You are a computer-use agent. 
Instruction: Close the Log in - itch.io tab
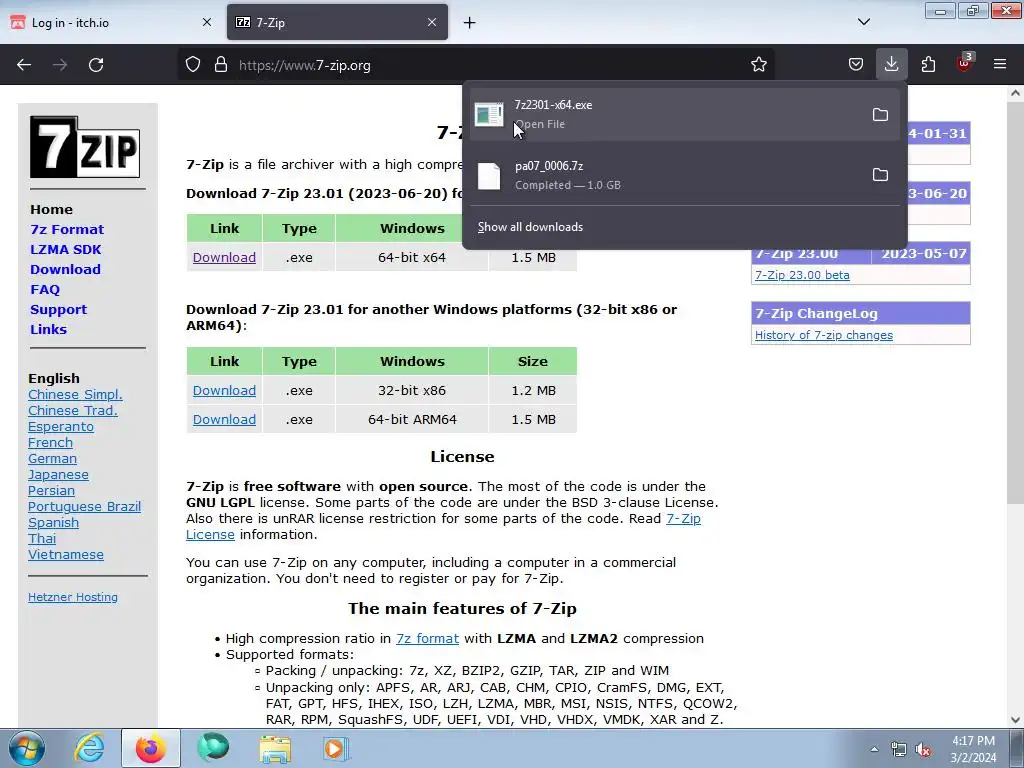click(x=207, y=22)
